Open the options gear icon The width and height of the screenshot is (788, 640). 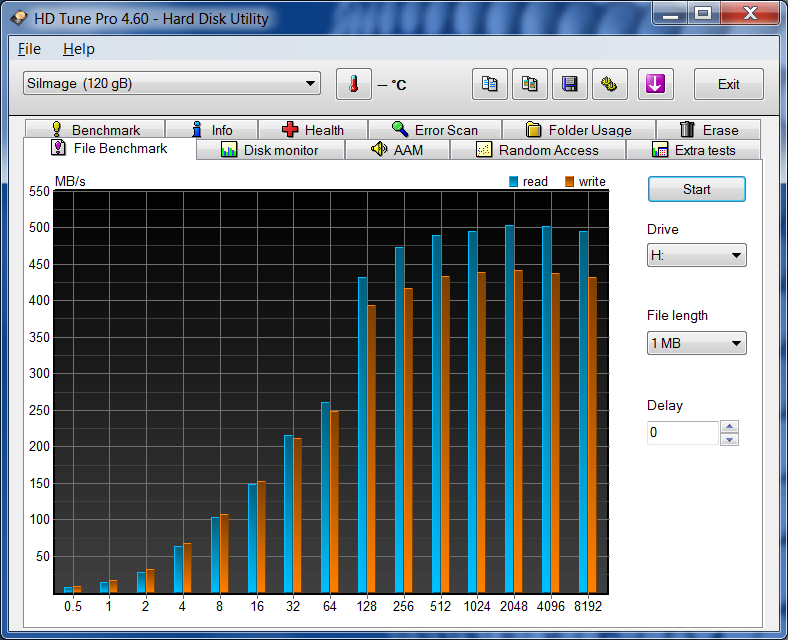(x=609, y=84)
